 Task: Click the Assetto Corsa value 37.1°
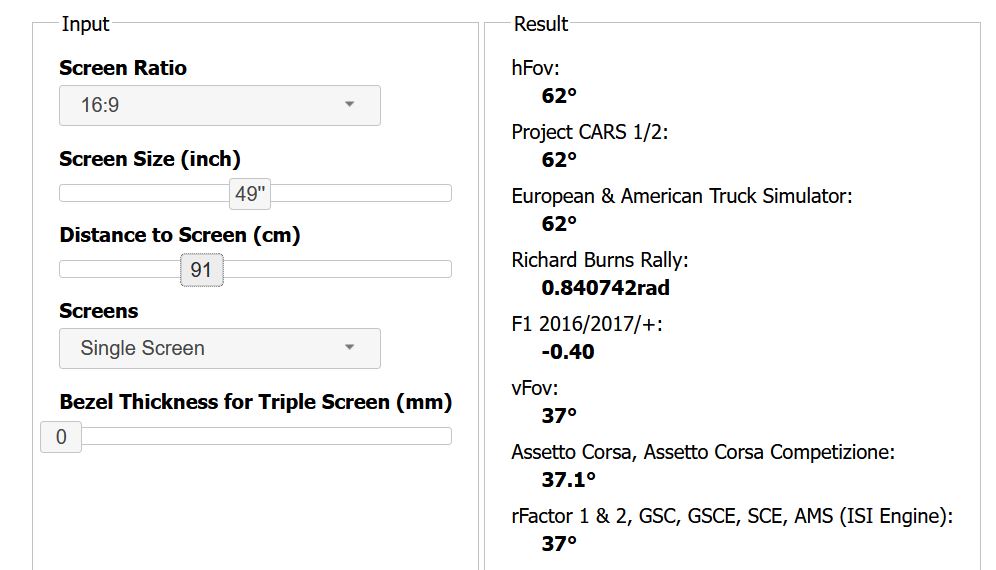click(568, 480)
